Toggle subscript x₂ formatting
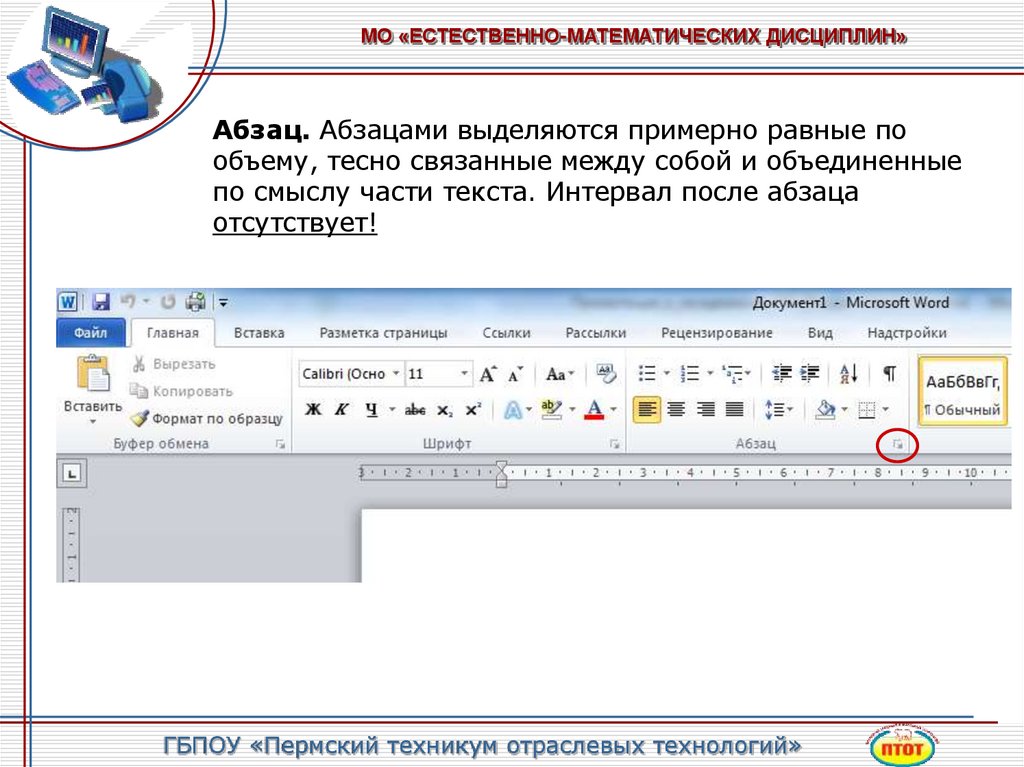Screen dimensions: 1024x767 (x=445, y=410)
